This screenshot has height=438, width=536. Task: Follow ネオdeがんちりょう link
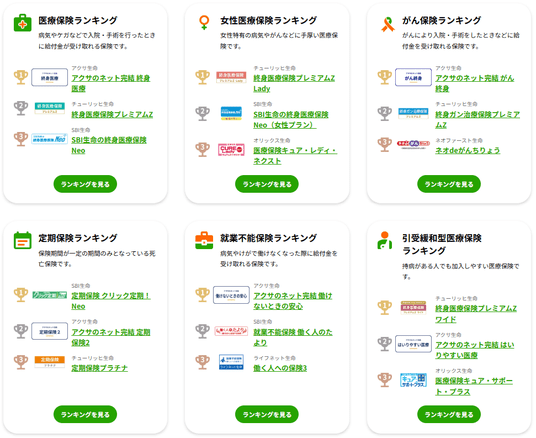tap(467, 150)
